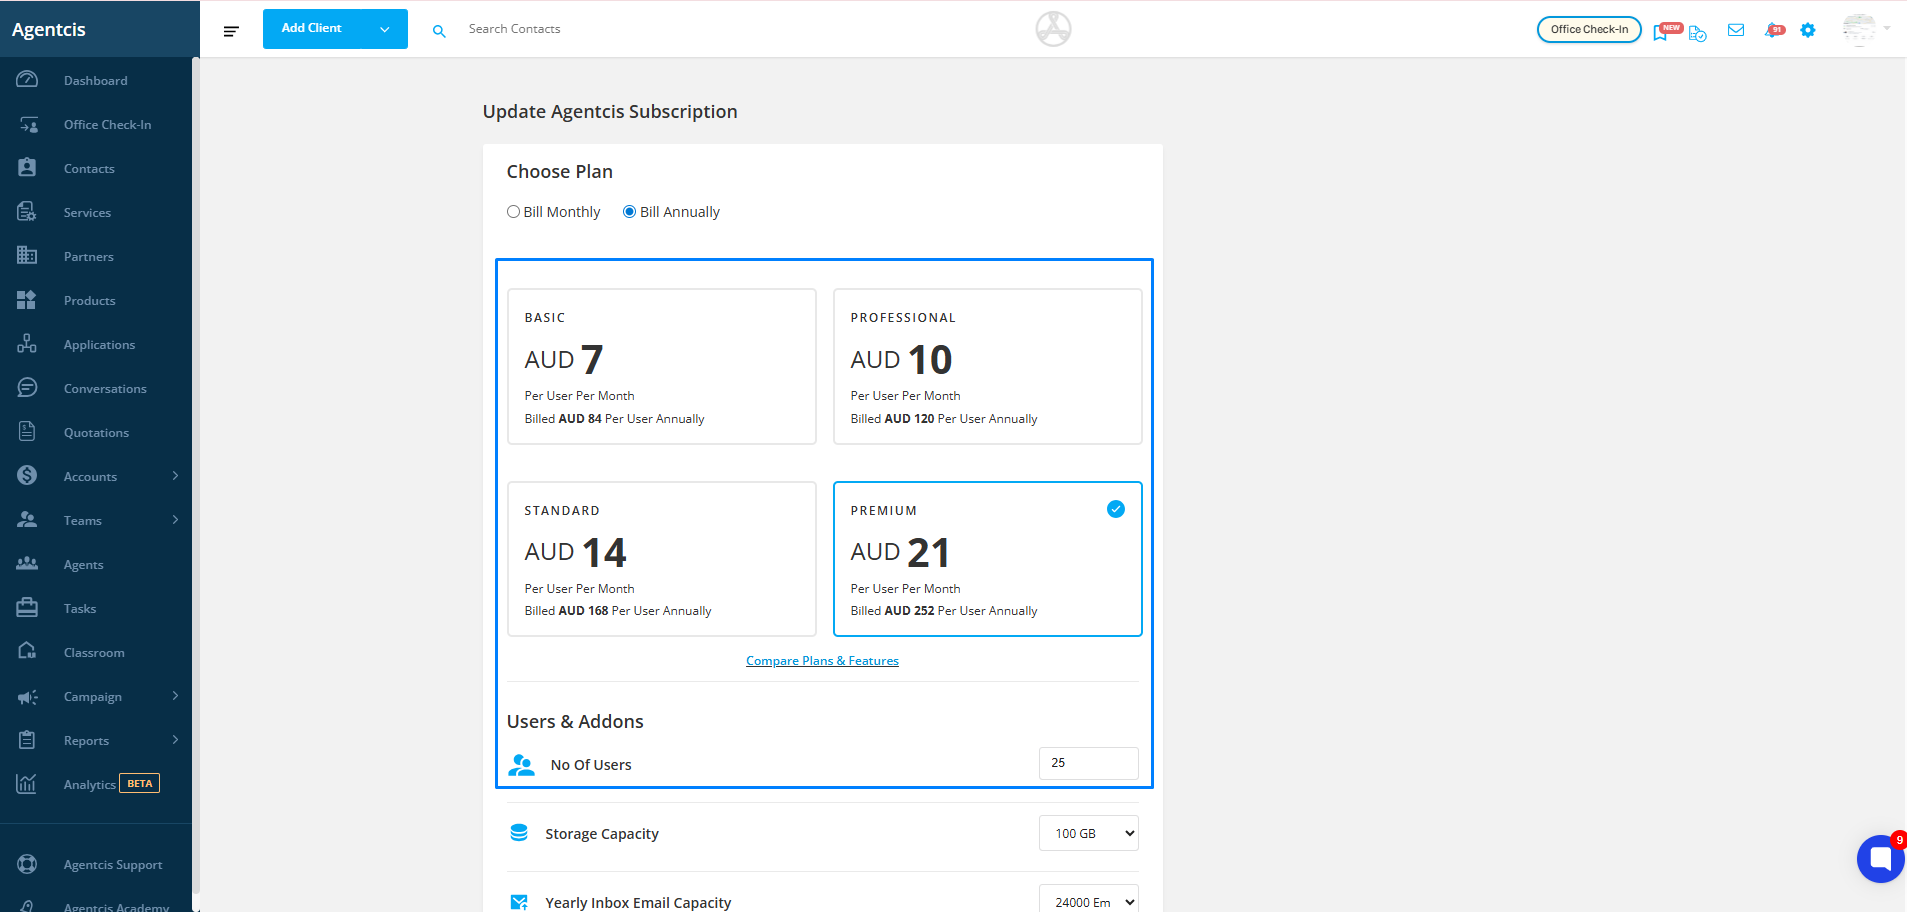
Task: Choose the Professional AUD 10 plan card
Action: pos(988,366)
